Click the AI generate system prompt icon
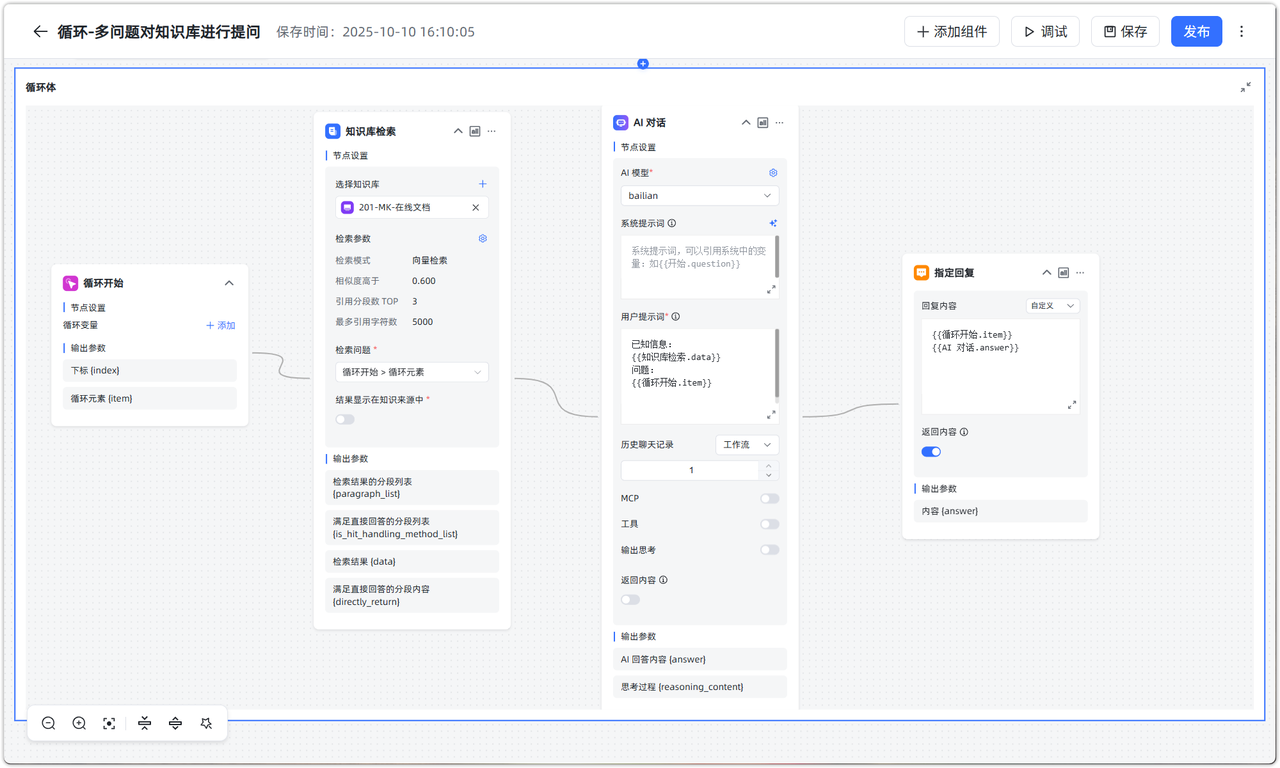 pos(772,223)
